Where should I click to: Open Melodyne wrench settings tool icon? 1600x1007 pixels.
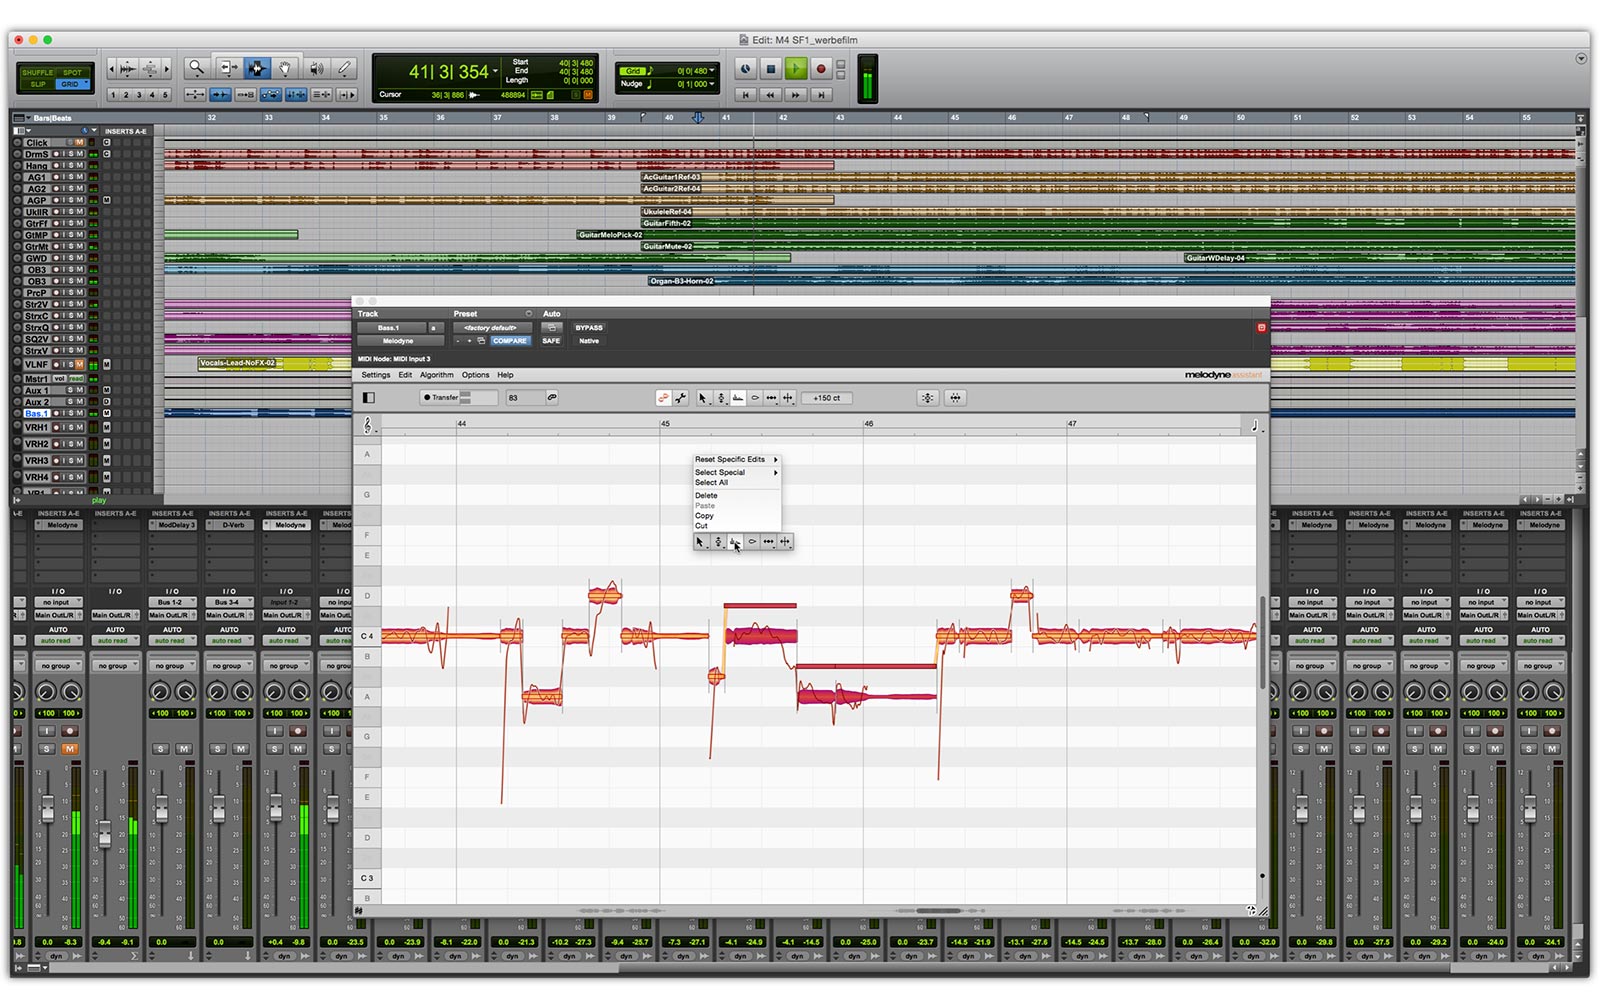pyautogui.click(x=681, y=398)
